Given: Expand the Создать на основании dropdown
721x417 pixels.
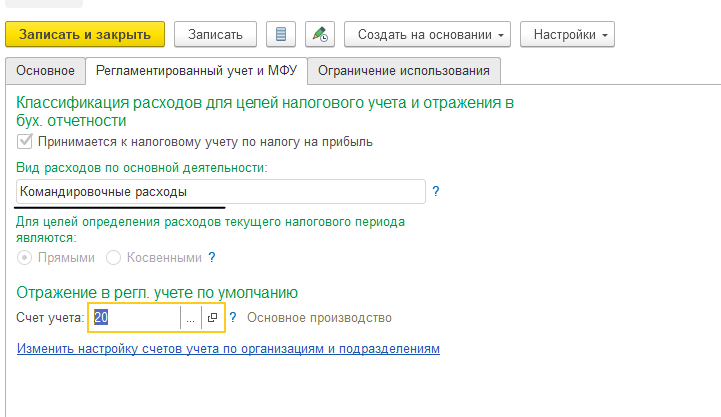Looking at the screenshot, I should coord(427,34).
